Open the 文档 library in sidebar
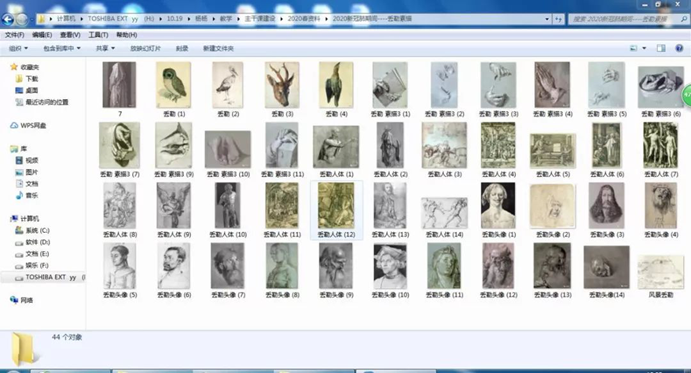 pos(26,184)
